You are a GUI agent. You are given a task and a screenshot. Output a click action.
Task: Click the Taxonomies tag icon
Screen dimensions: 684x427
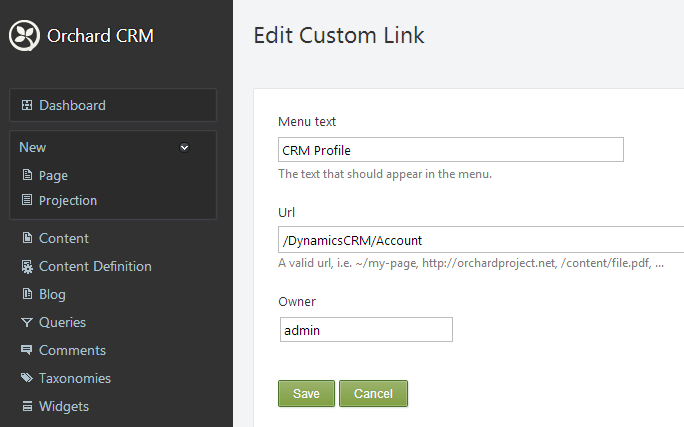[27, 378]
